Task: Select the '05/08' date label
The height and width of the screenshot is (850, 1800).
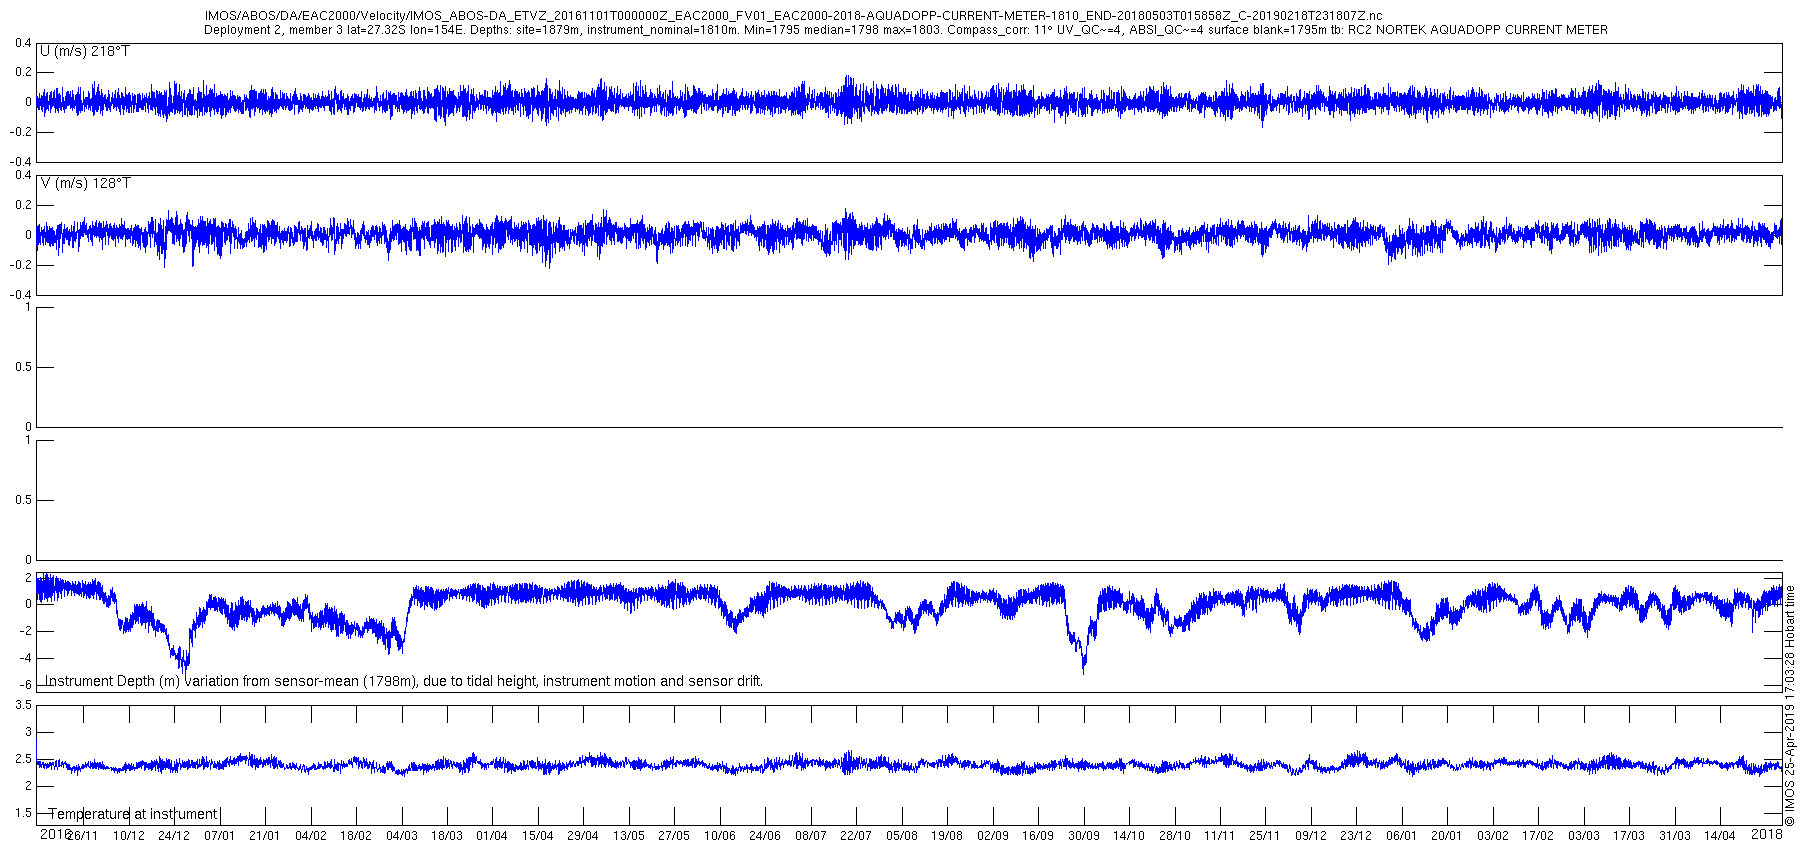Action: pos(902,836)
